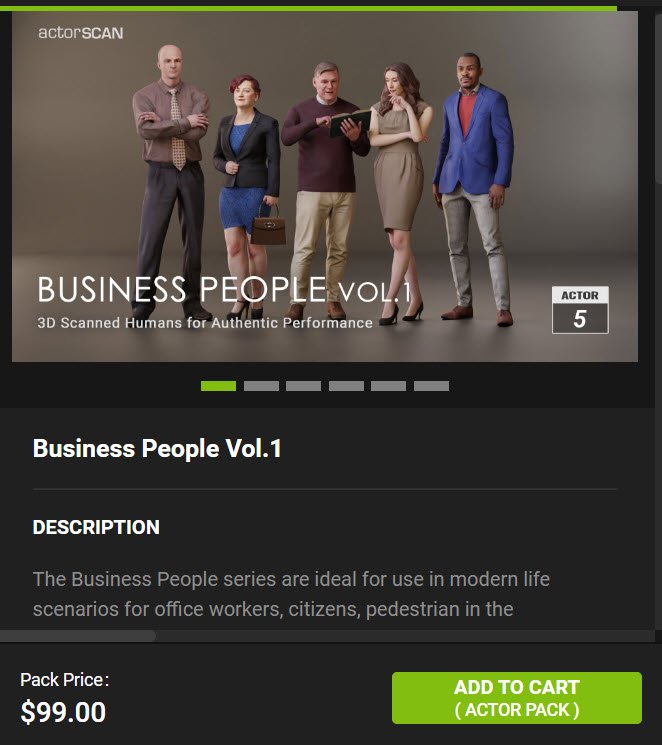Click the actorSCAN logo on the banner

[81, 33]
